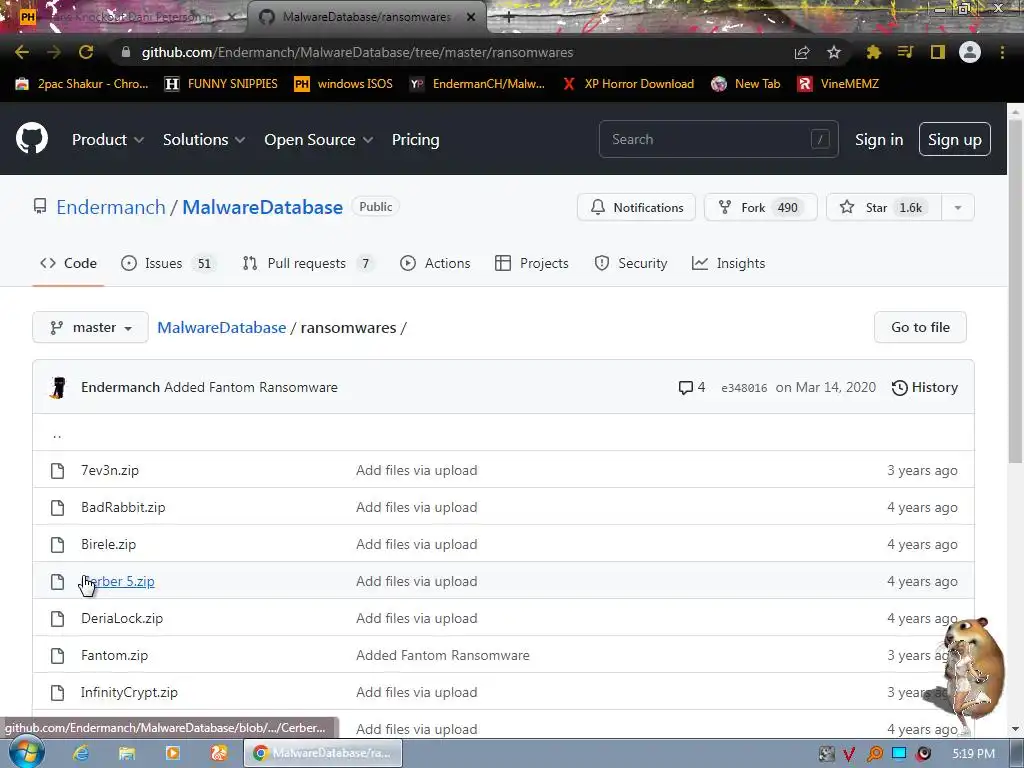
Task: Click the taskbar clock showing 5:19 PM
Action: click(973, 754)
